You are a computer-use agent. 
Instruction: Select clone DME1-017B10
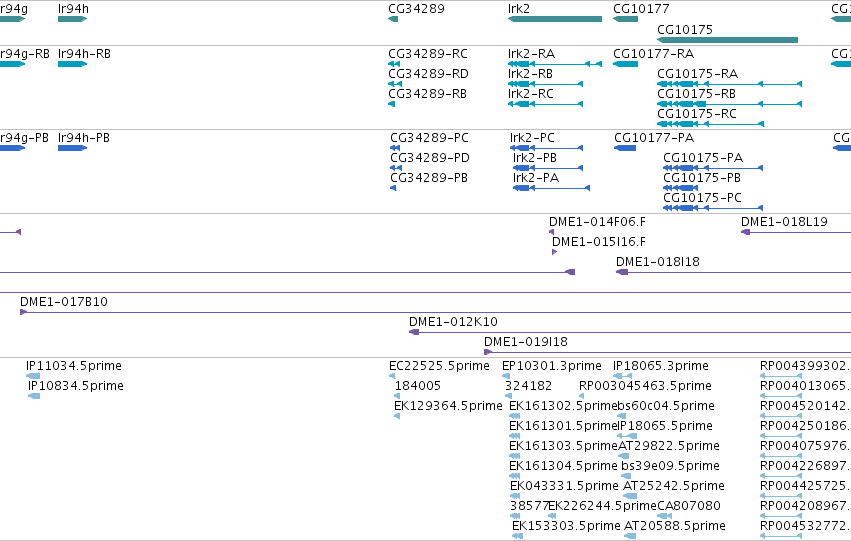(x=64, y=302)
